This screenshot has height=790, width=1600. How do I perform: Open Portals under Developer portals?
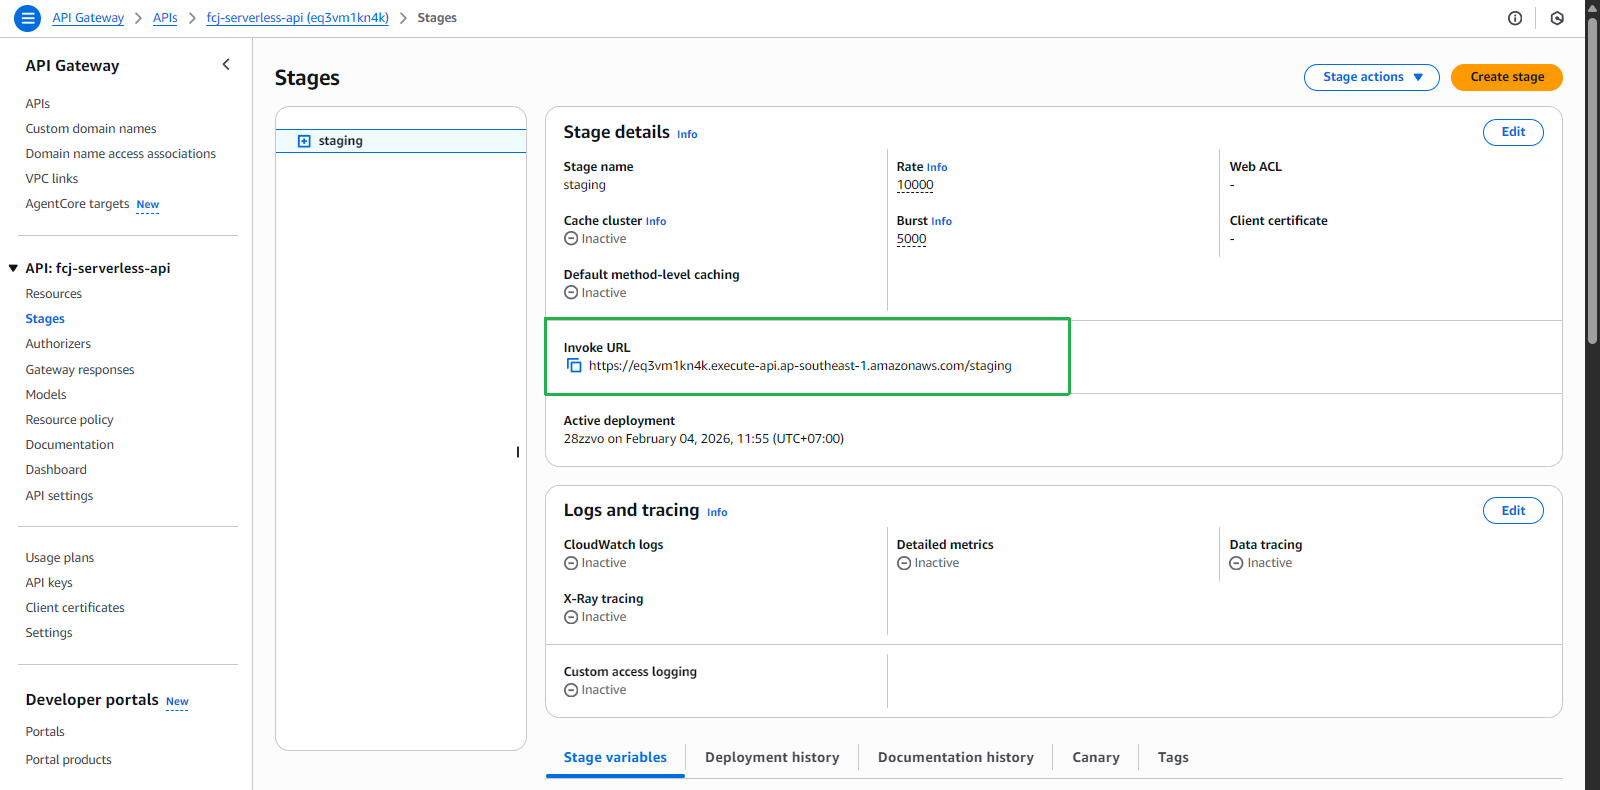pyautogui.click(x=45, y=732)
